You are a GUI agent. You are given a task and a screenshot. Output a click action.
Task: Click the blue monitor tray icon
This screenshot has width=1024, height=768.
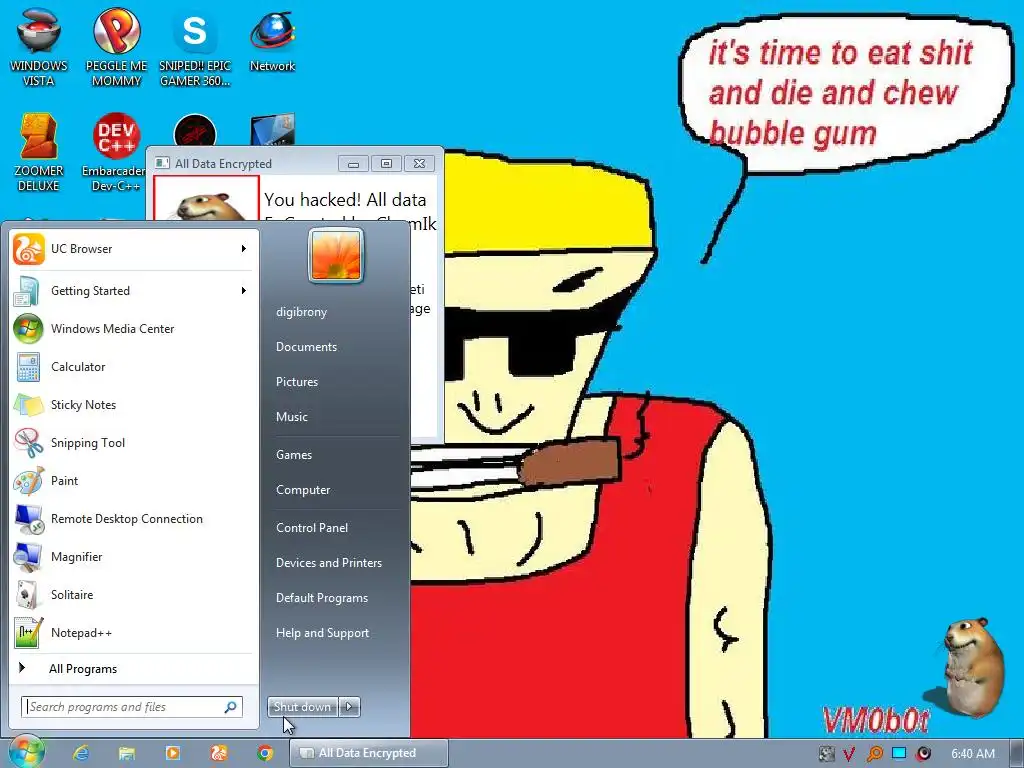pyautogui.click(x=899, y=753)
